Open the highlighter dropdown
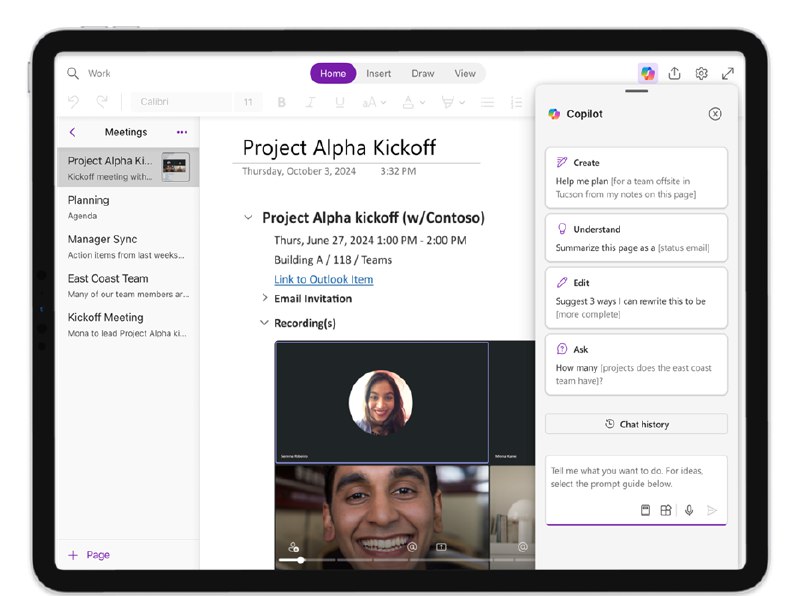The width and height of the screenshot is (800, 596). (453, 103)
